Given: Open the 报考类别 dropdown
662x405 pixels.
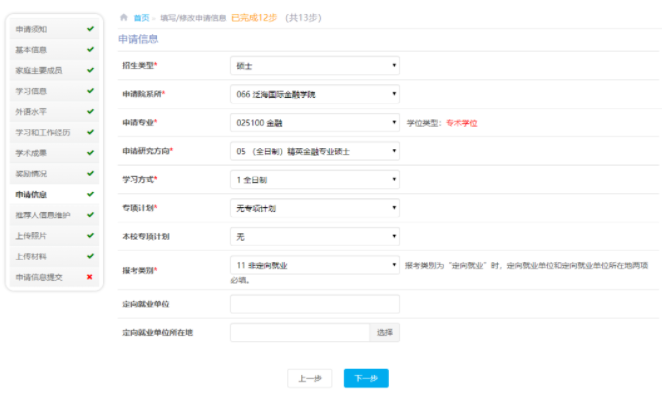Looking at the screenshot, I should click(314, 265).
